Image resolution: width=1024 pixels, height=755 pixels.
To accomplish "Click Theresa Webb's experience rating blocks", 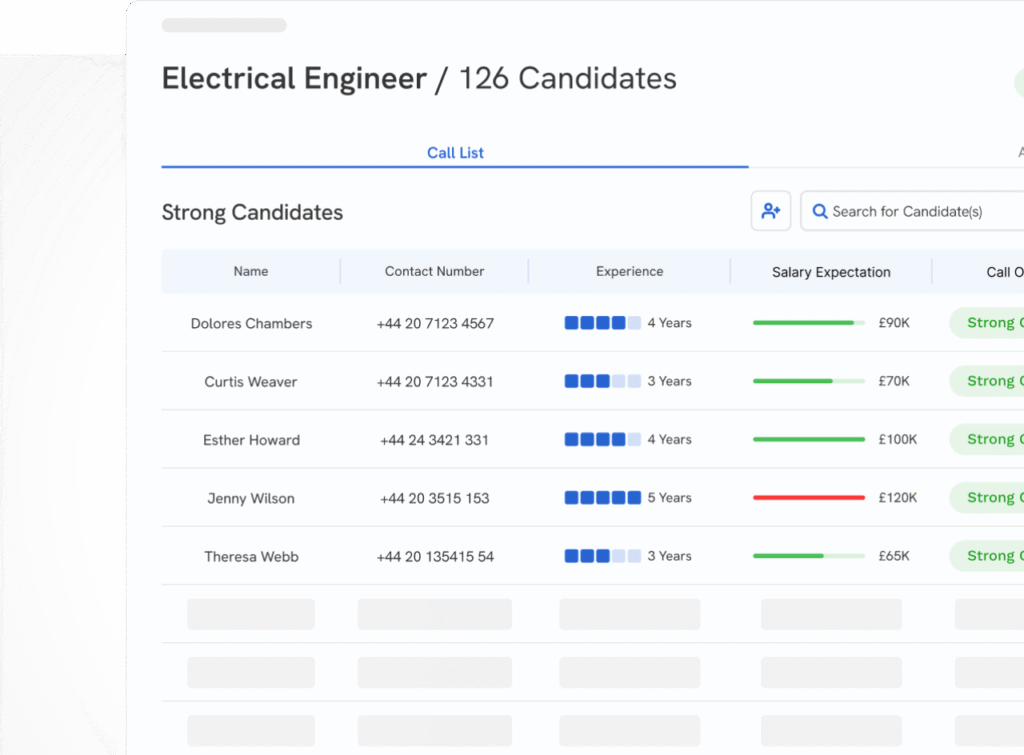I will pos(602,556).
